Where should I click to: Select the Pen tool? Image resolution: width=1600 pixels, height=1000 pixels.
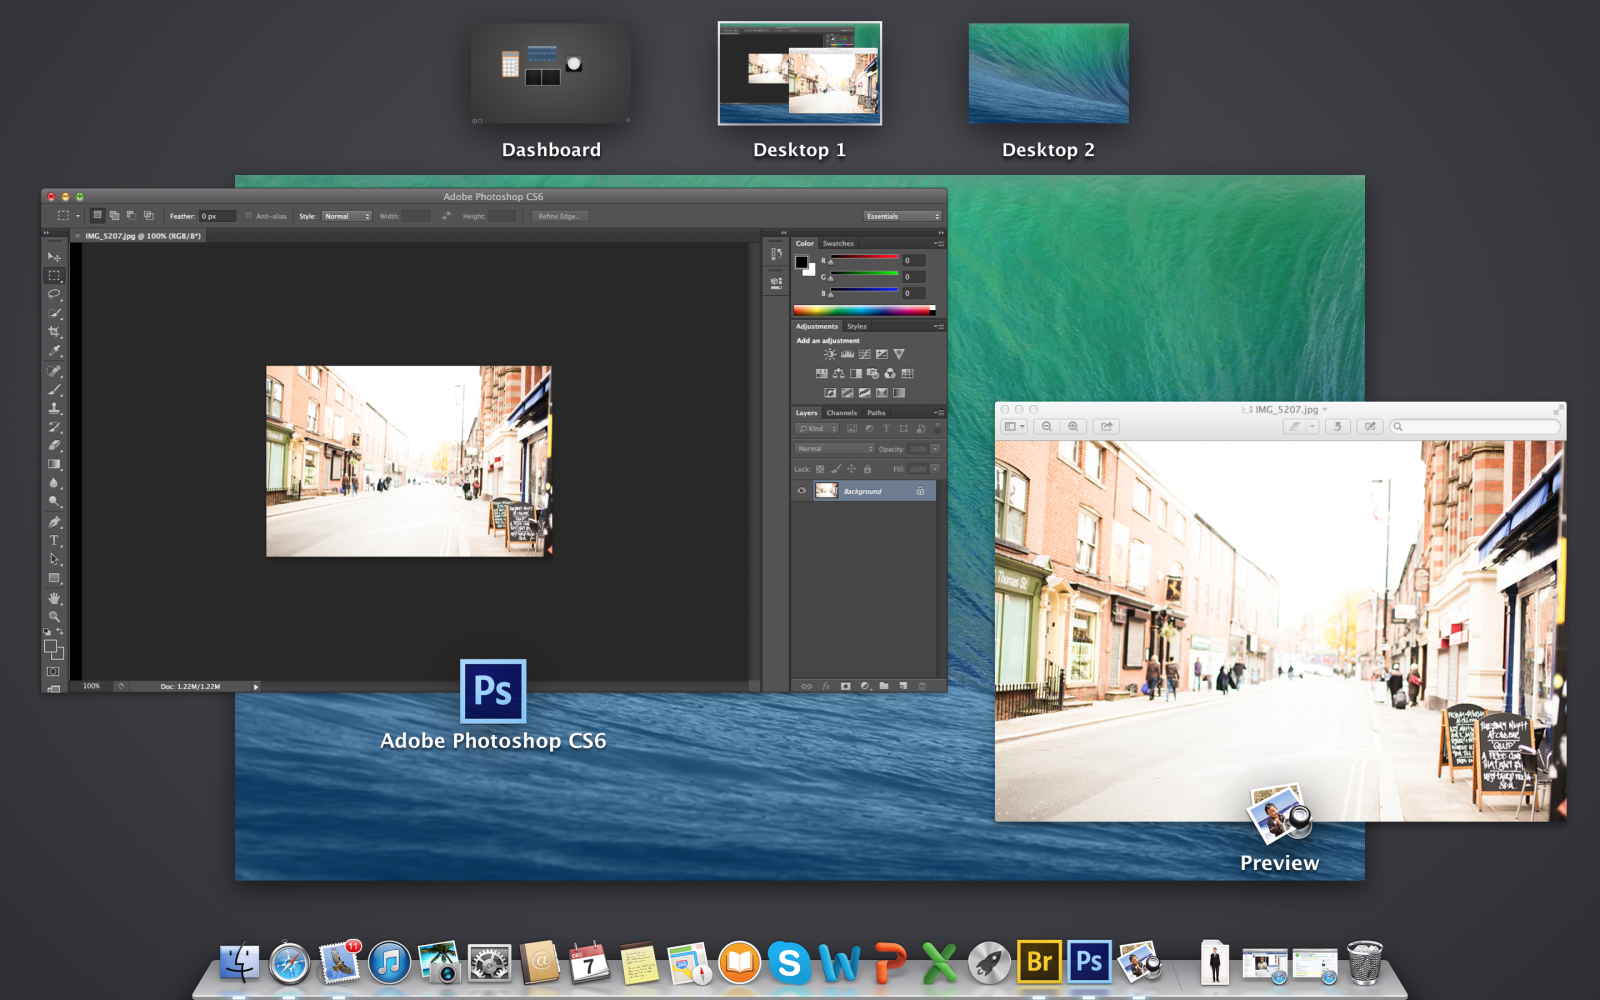pyautogui.click(x=54, y=522)
